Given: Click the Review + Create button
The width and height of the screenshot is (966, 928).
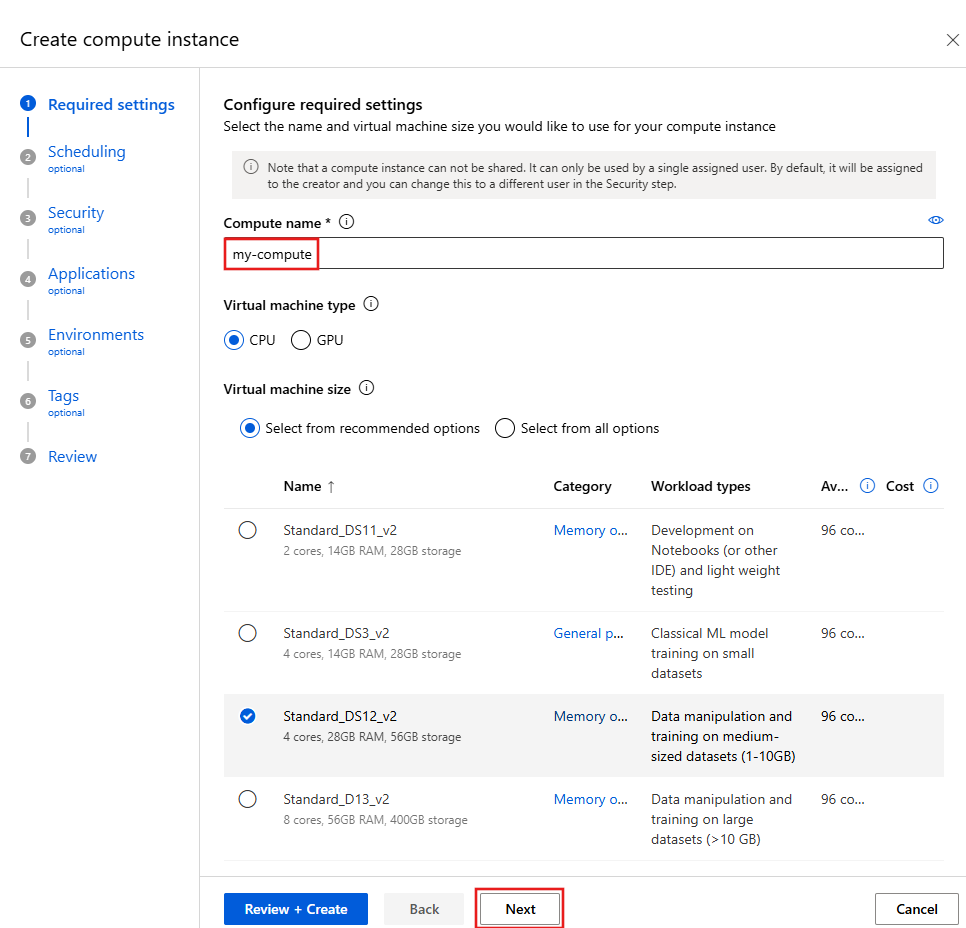Looking at the screenshot, I should click(295, 909).
